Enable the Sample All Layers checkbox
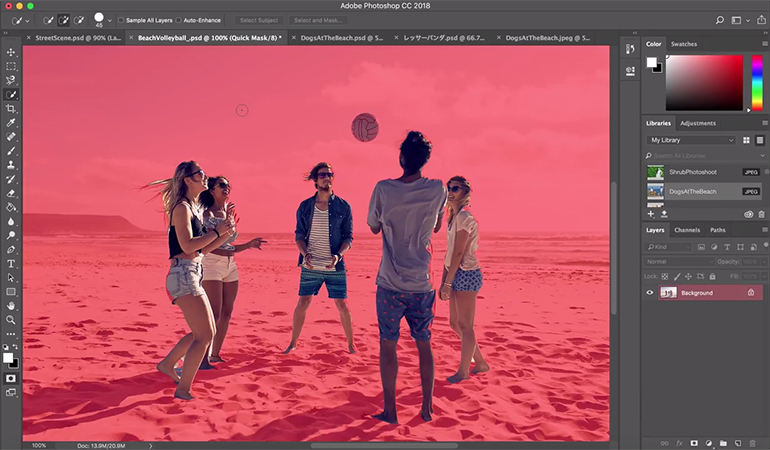The height and width of the screenshot is (450, 770). [122, 20]
